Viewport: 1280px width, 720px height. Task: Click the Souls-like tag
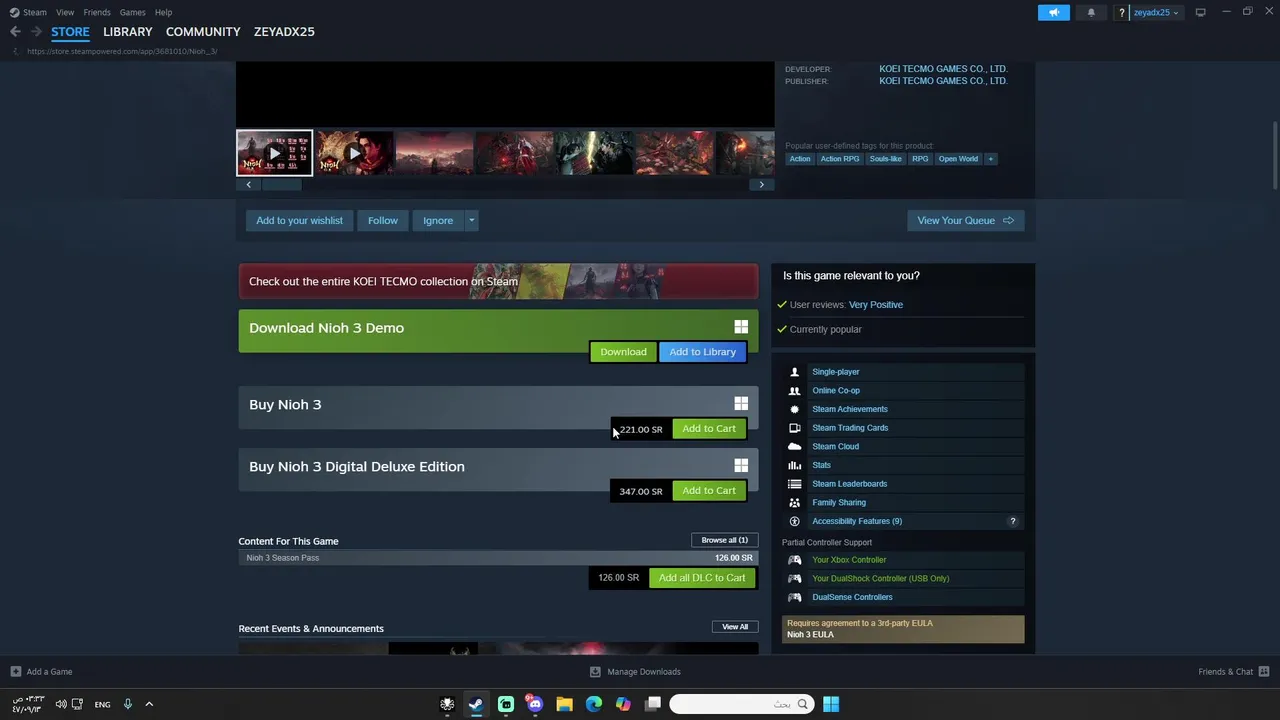(x=885, y=159)
